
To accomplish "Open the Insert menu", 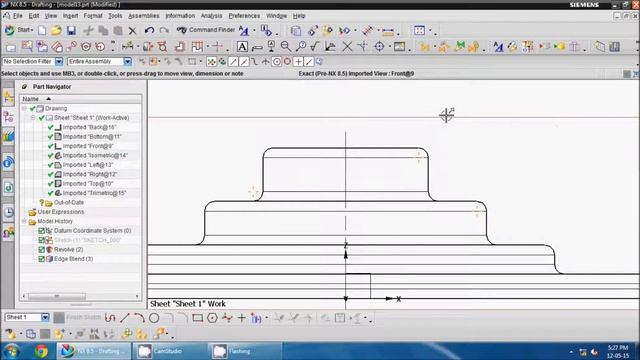I will (70, 16).
